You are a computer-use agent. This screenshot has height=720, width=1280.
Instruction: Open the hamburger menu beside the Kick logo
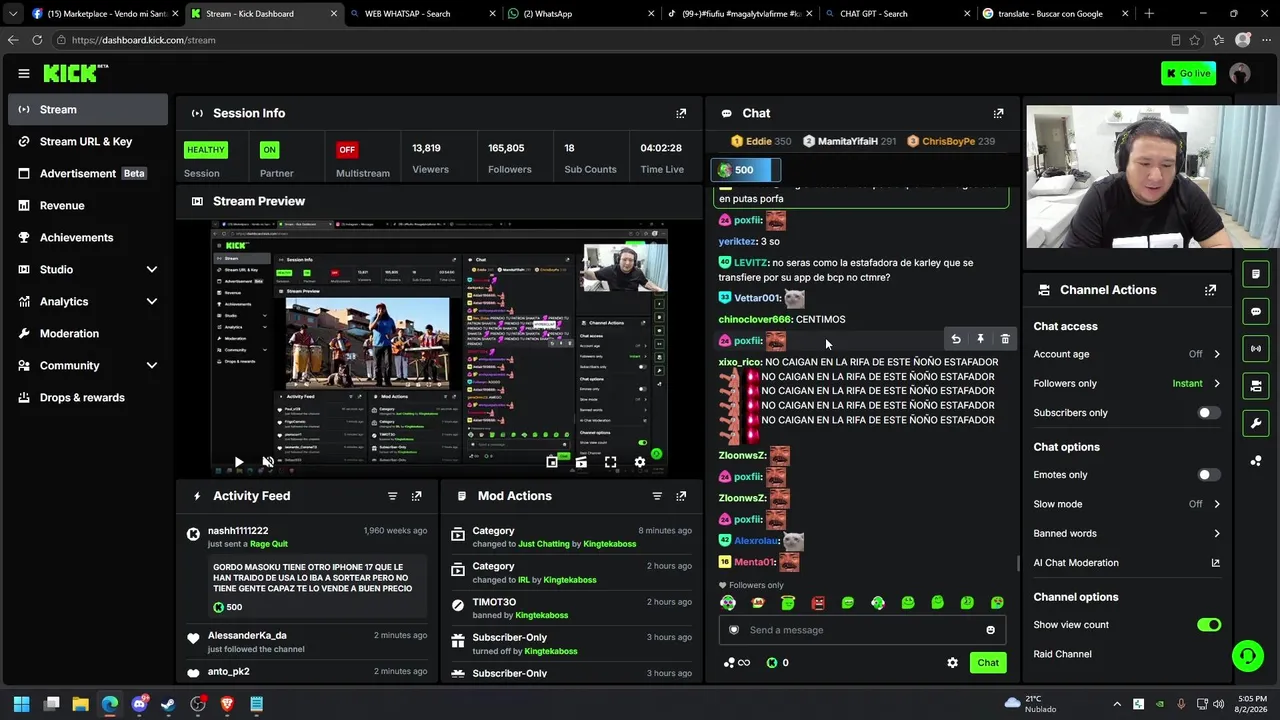pos(24,73)
